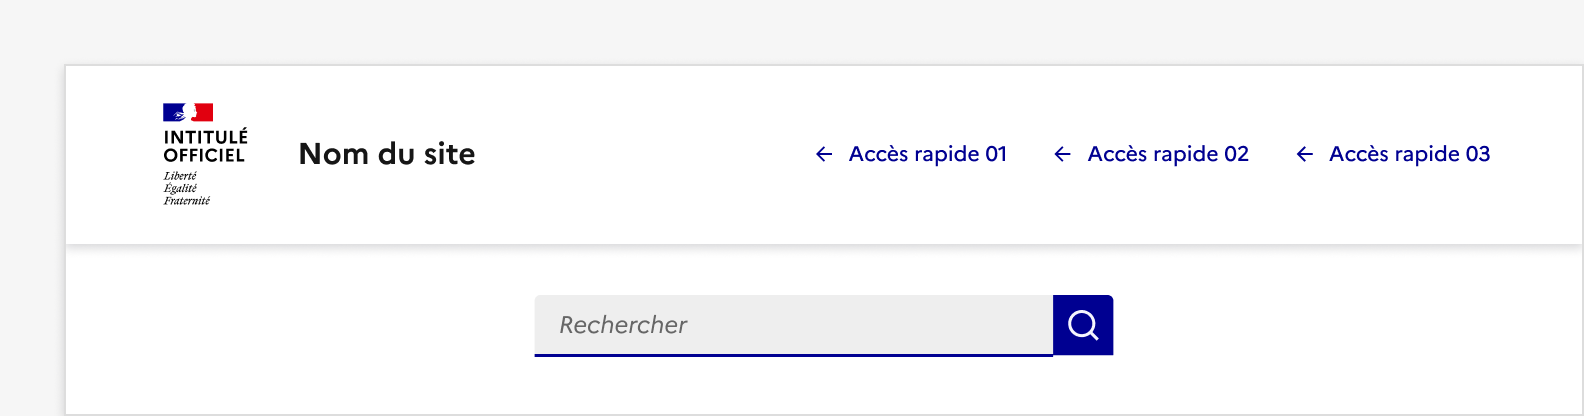Click the word OFFICIEL in the logo
This screenshot has height=416, width=1584.
(x=204, y=155)
